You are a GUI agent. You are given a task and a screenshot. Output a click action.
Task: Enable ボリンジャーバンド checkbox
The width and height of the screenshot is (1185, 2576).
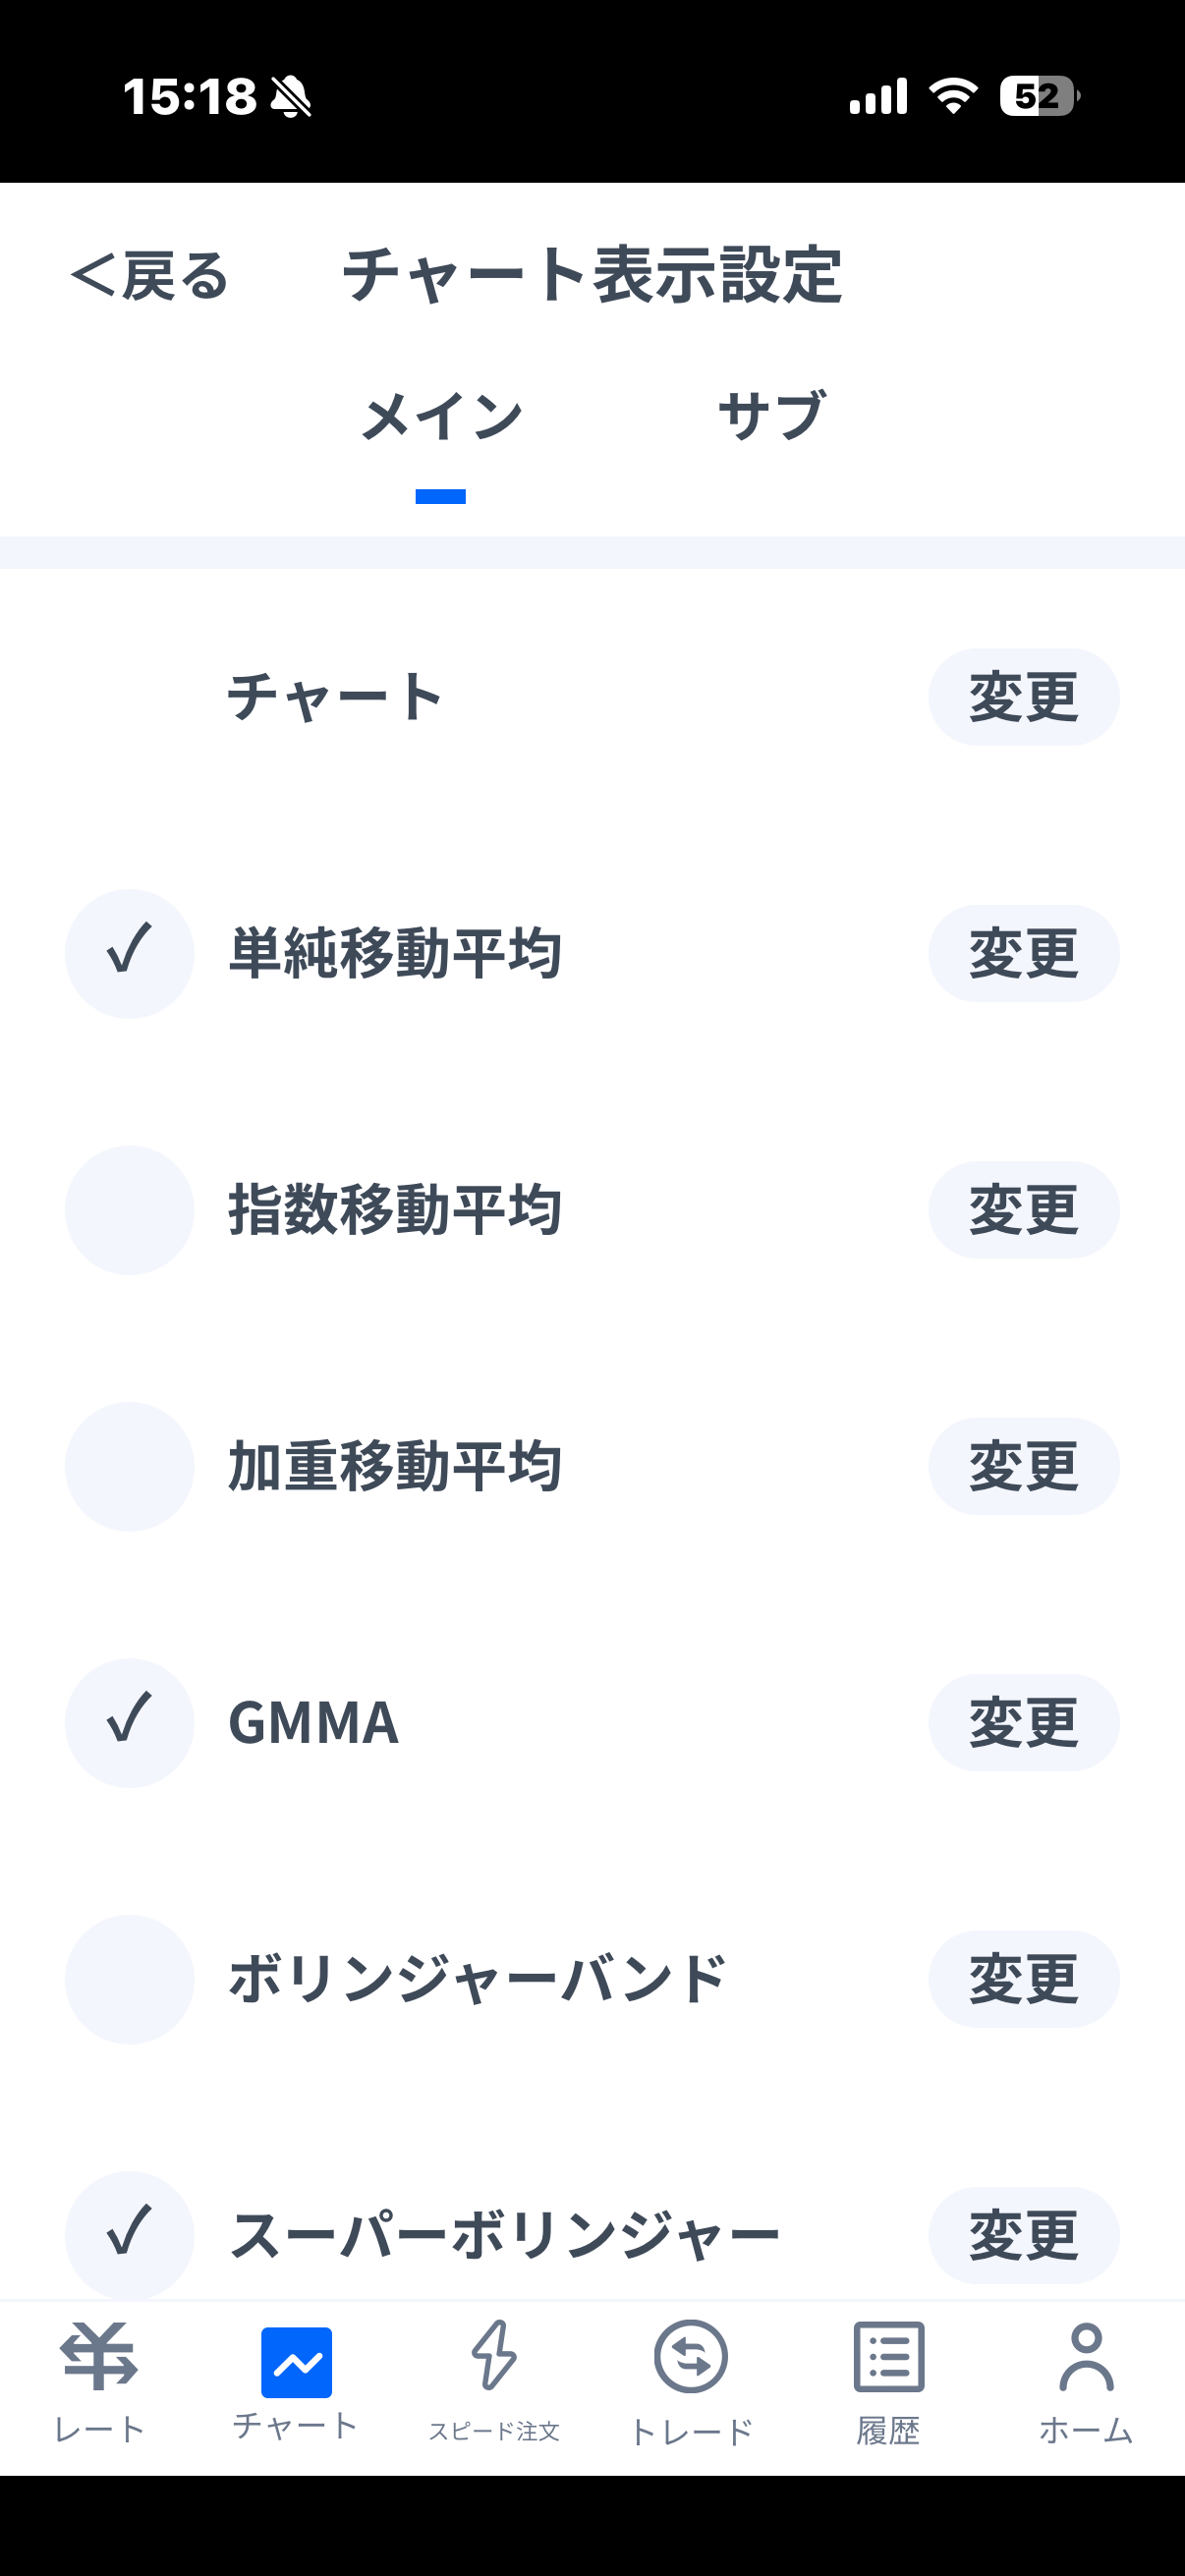(130, 1979)
